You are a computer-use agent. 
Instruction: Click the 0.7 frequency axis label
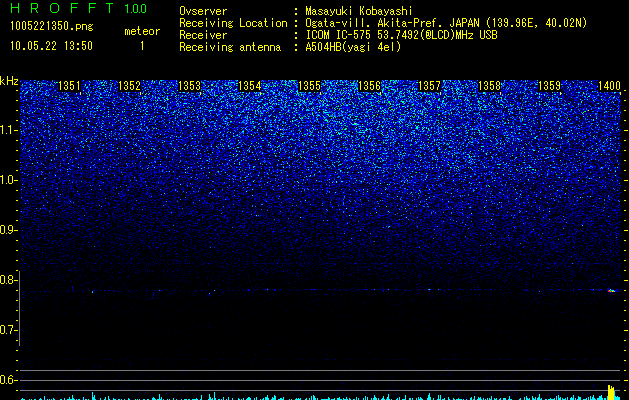8,330
